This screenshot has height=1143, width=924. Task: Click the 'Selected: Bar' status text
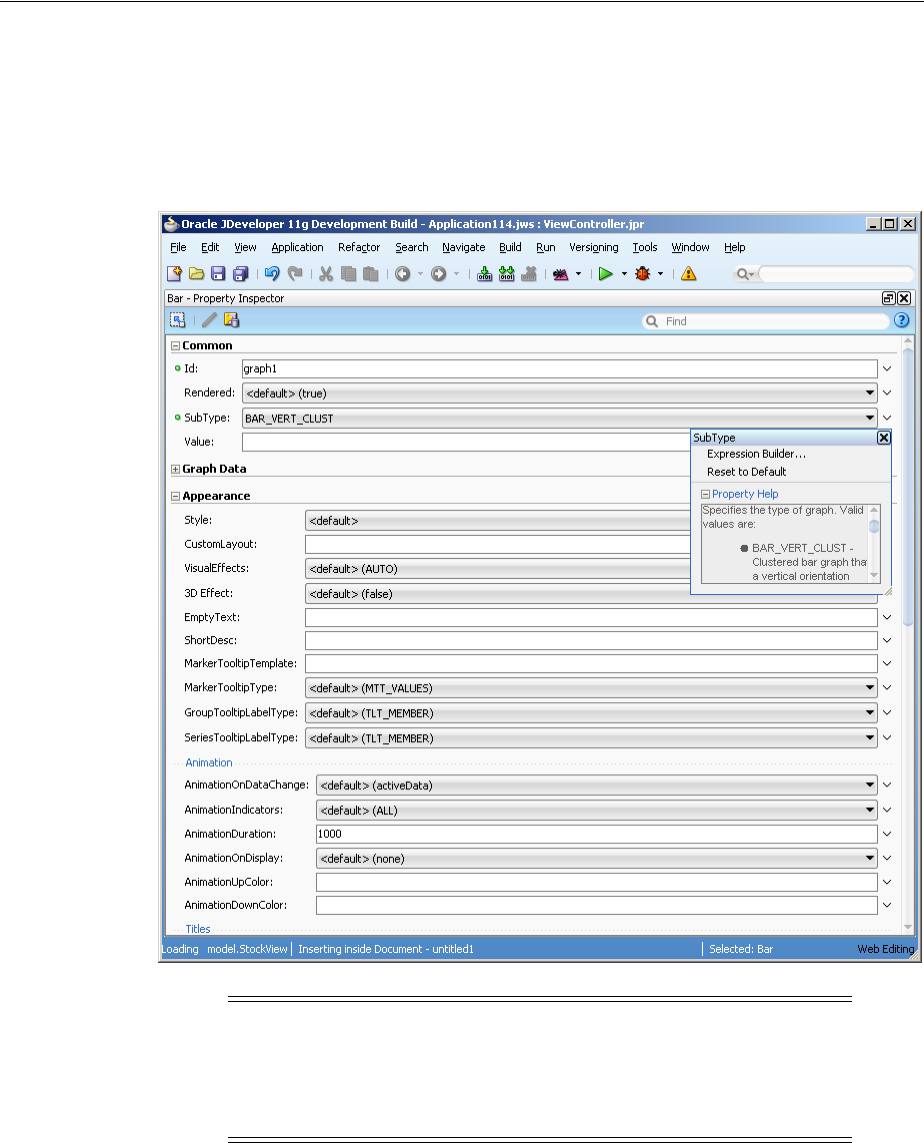point(740,949)
